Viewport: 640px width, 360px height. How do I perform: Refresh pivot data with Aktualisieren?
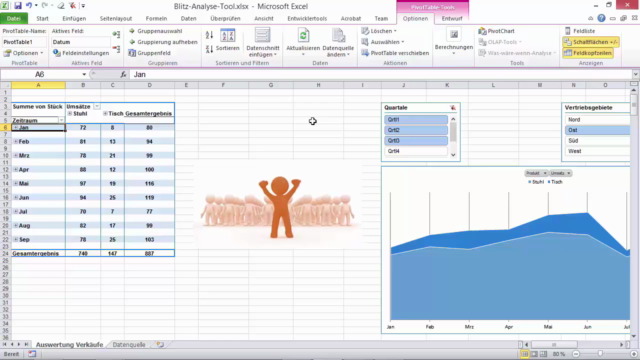tap(303, 42)
